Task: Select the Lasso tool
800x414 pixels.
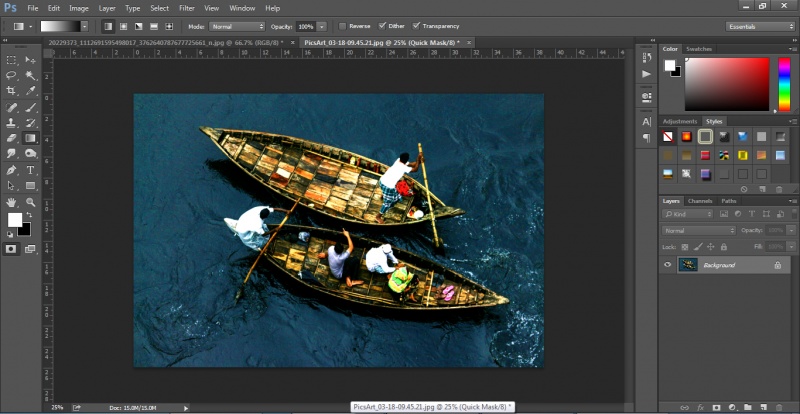Action: (x=12, y=75)
